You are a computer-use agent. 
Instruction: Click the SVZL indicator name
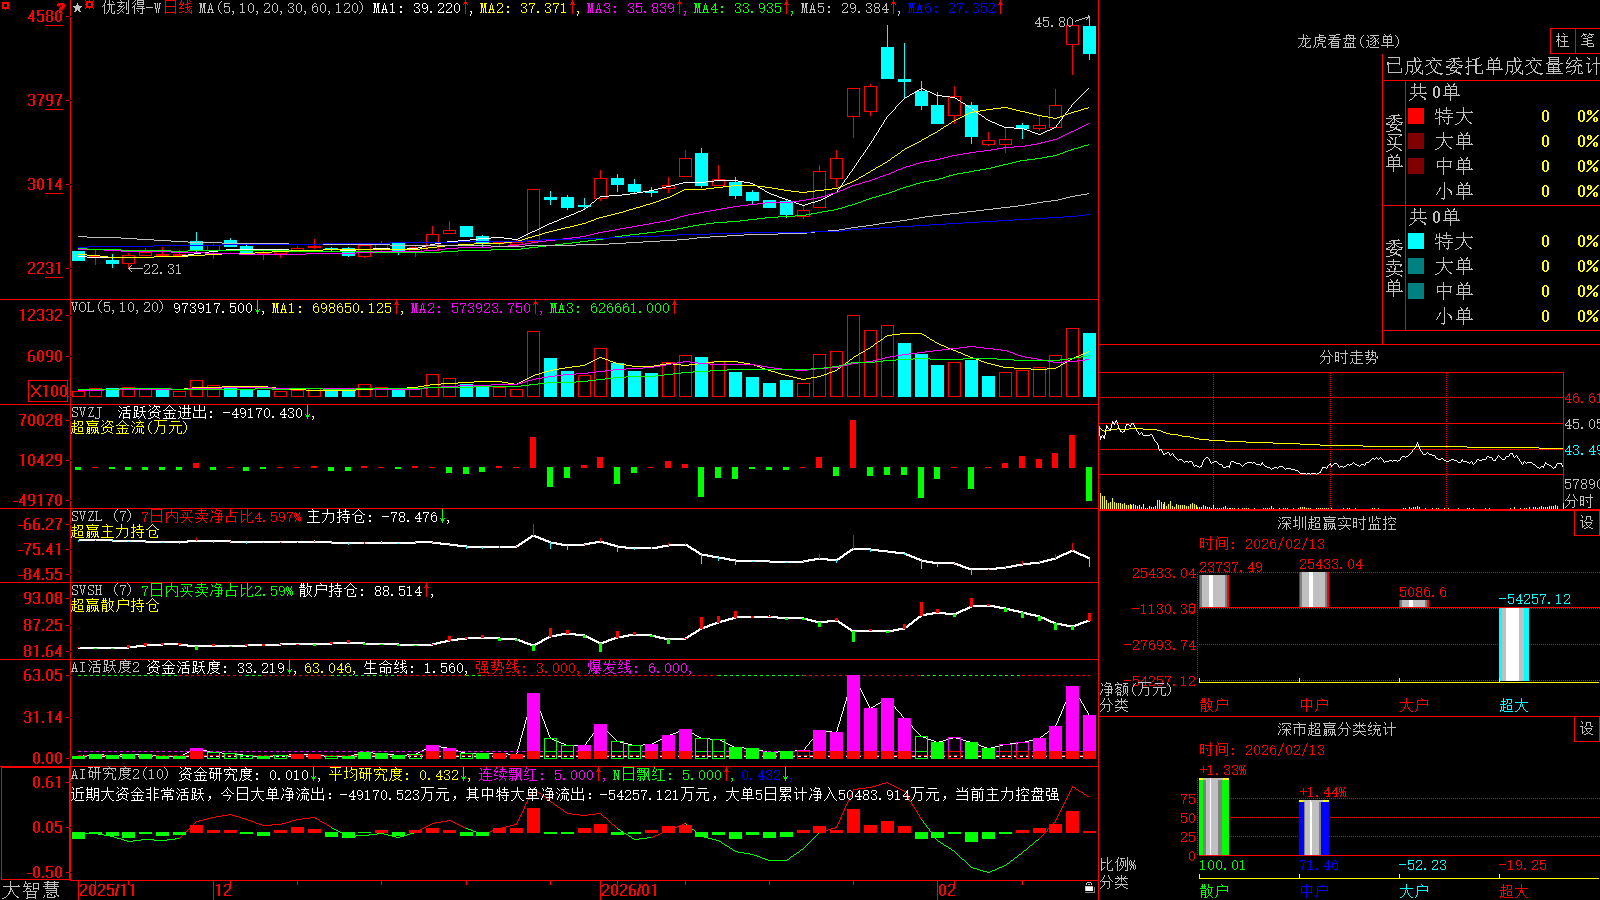click(x=87, y=517)
